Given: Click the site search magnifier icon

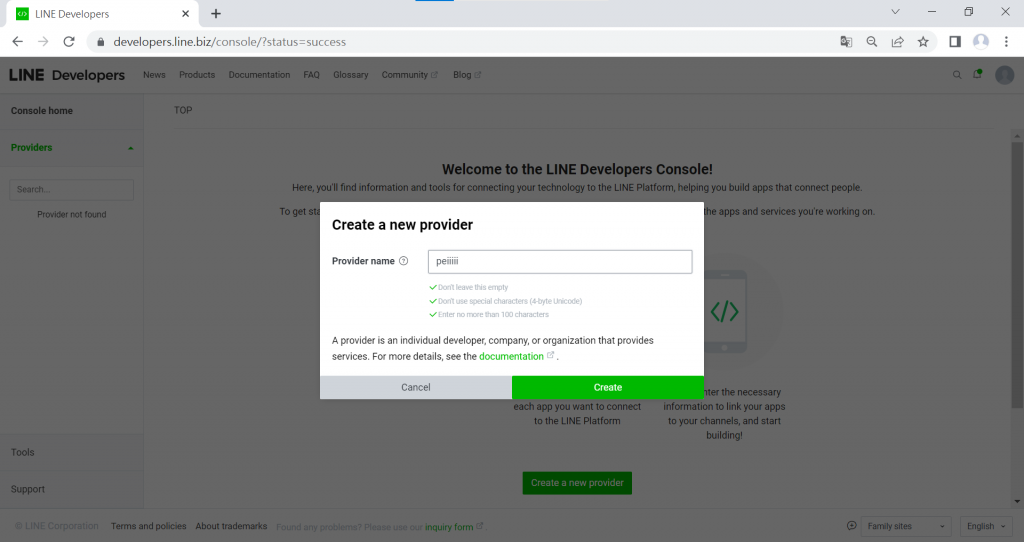Looking at the screenshot, I should (957, 75).
